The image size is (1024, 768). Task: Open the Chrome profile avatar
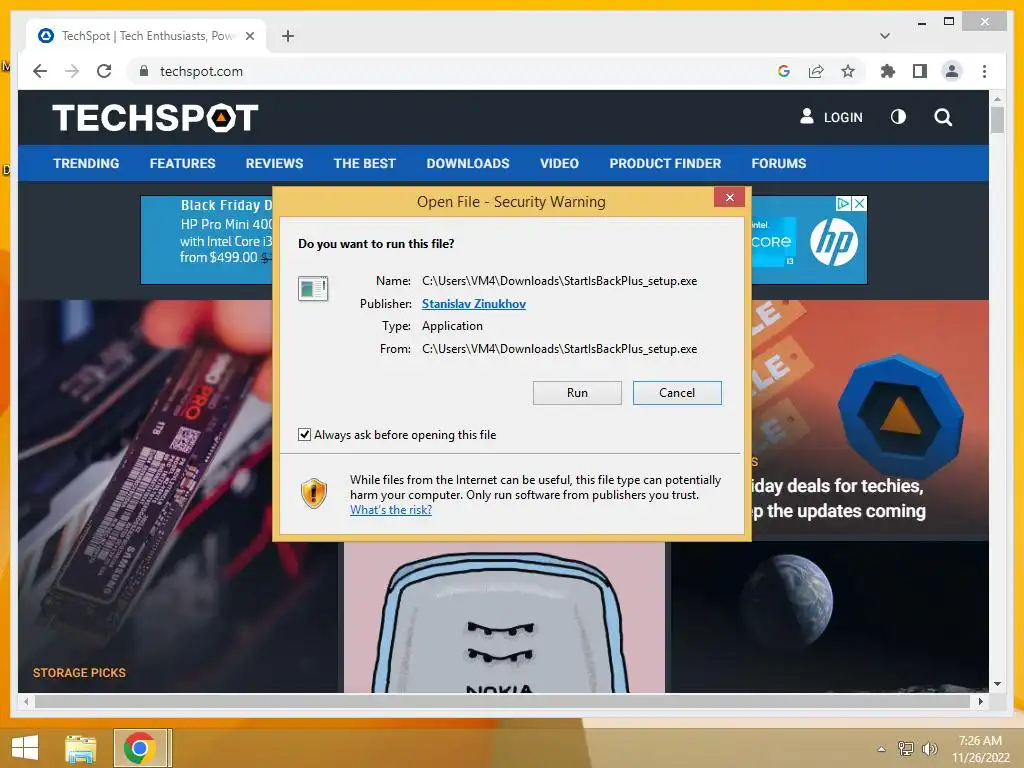click(x=952, y=71)
